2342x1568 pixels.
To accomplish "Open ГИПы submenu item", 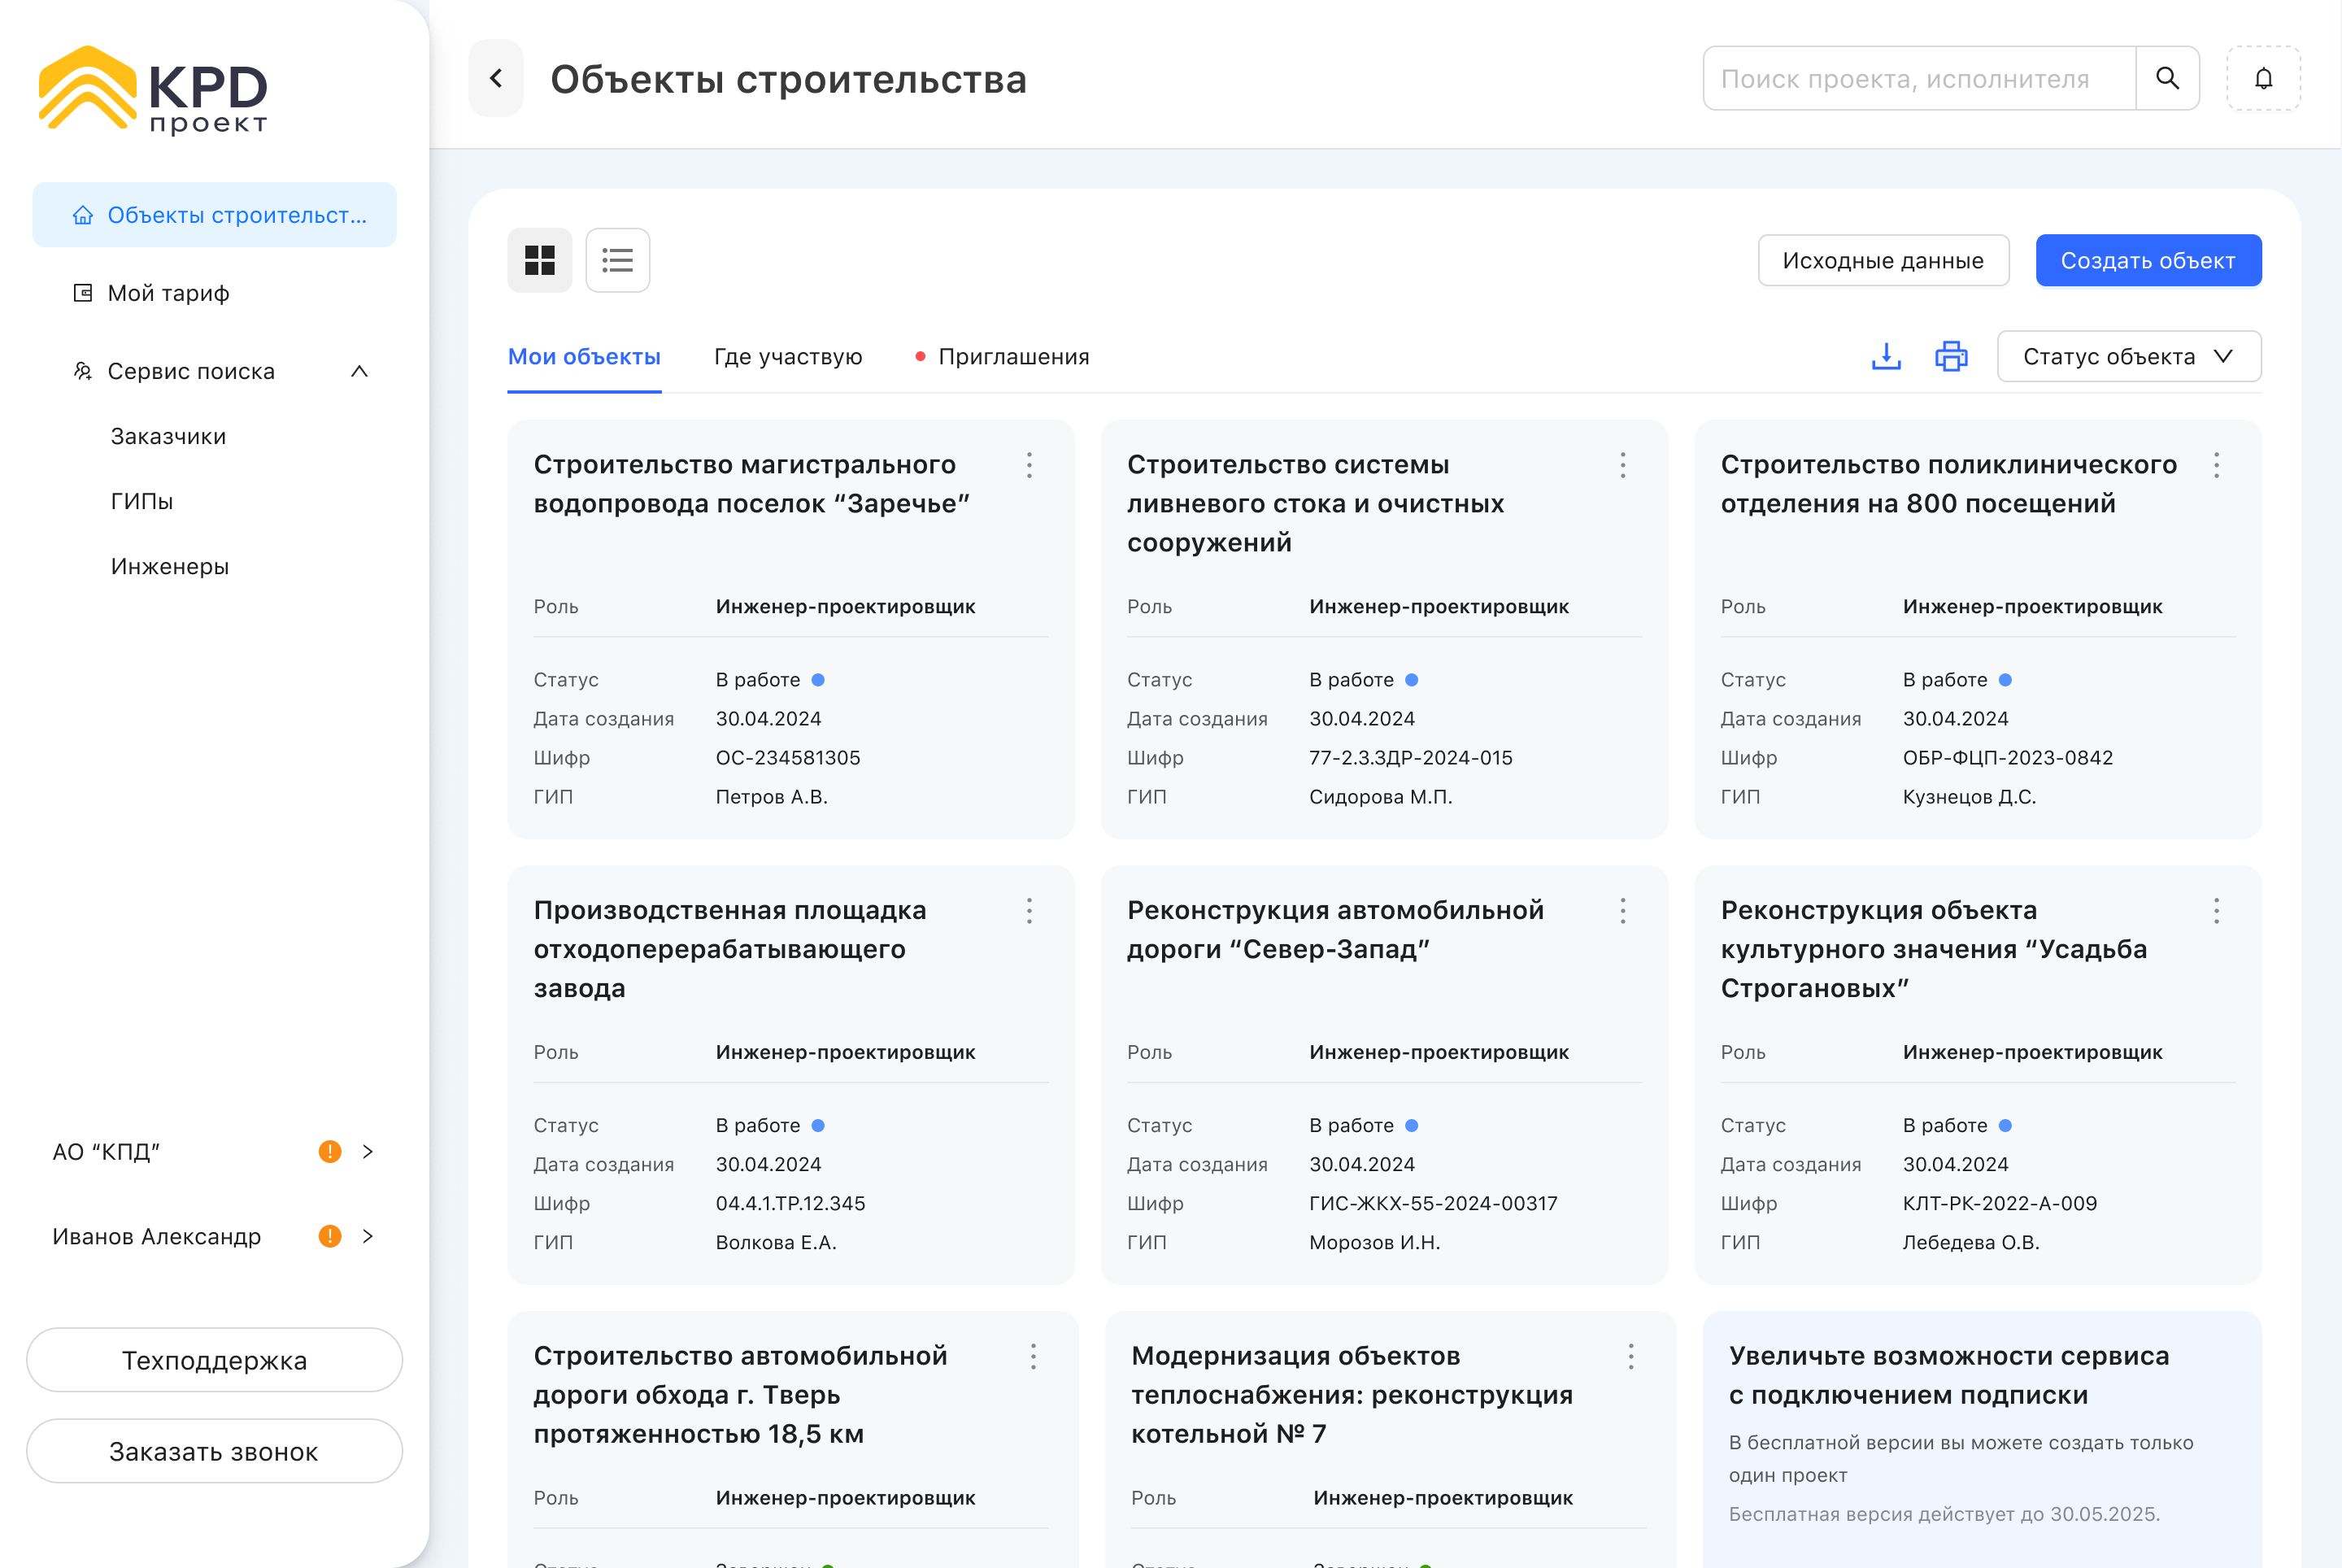I will tap(142, 502).
